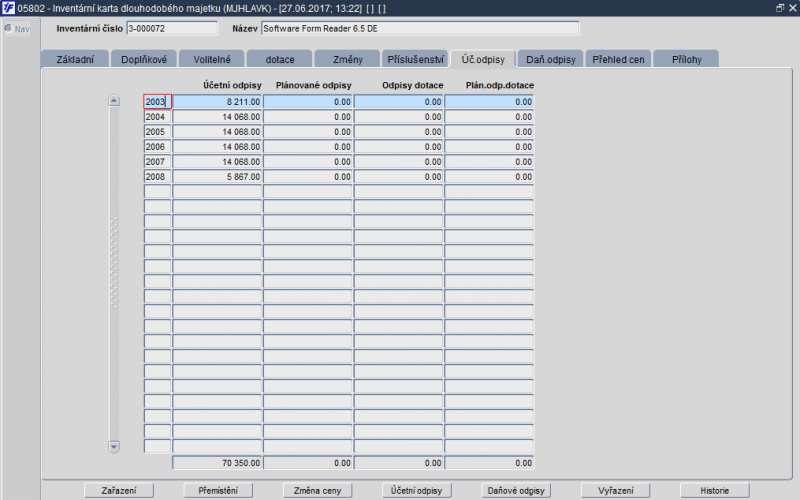Click the scroll down arrow of the table
The image size is (800, 500).
(x=114, y=447)
